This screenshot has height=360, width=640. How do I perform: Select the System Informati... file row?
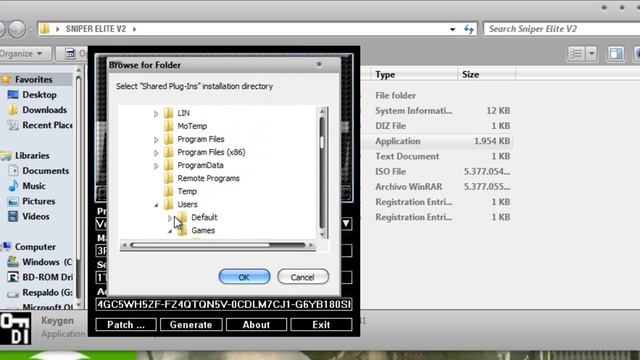click(x=437, y=111)
